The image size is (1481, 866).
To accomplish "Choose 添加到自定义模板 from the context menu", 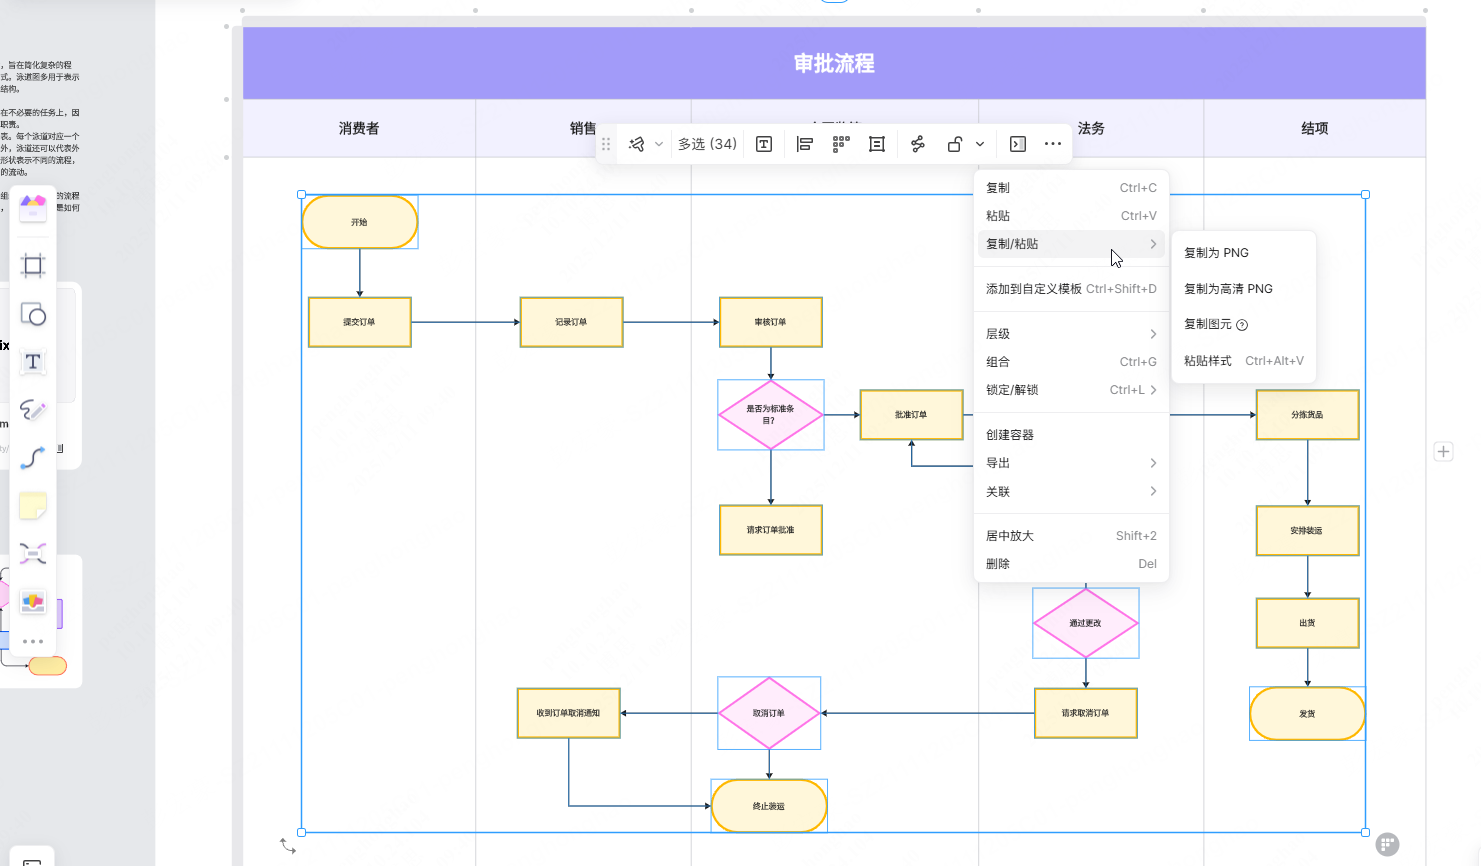I will click(1071, 289).
